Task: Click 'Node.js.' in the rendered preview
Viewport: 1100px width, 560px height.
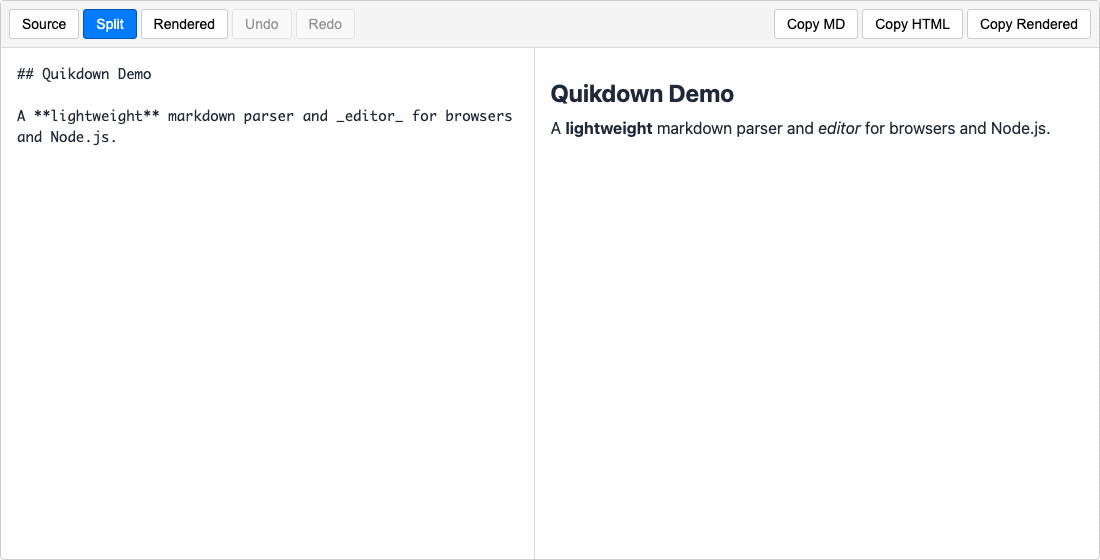Action: 1020,129
